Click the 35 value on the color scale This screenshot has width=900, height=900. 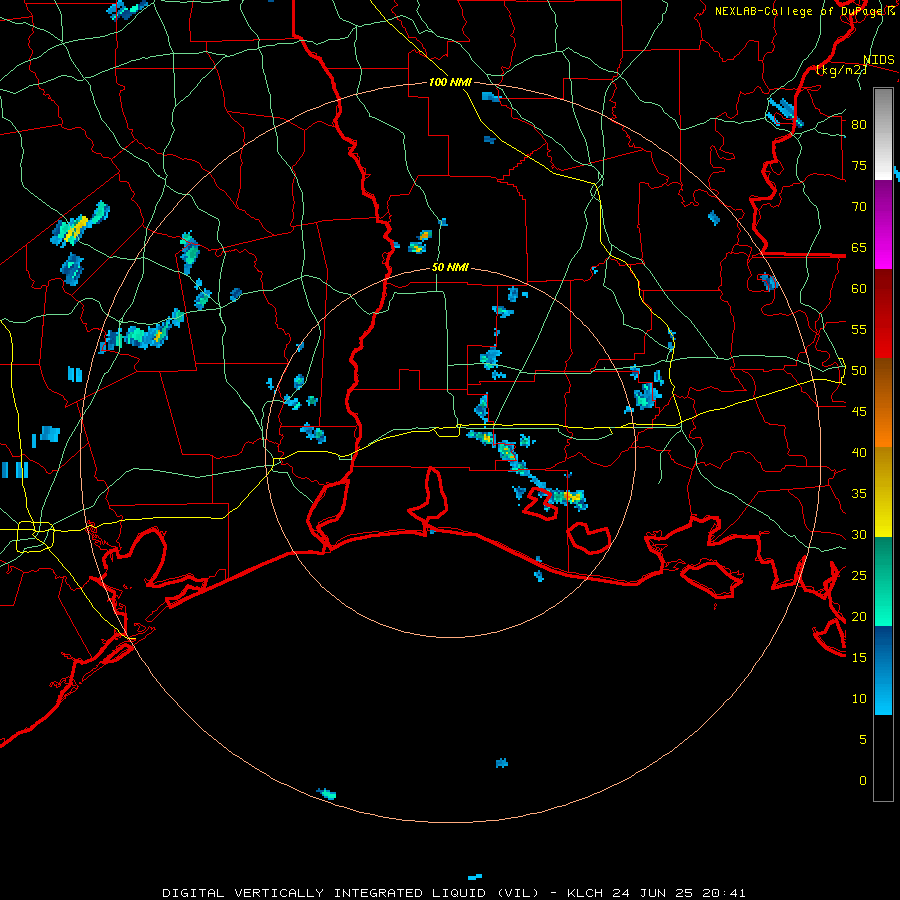tap(859, 494)
